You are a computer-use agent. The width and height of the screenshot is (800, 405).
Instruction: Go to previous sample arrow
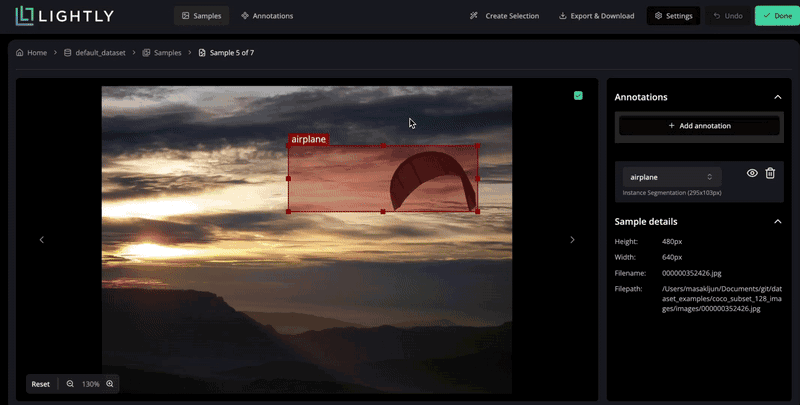42,240
